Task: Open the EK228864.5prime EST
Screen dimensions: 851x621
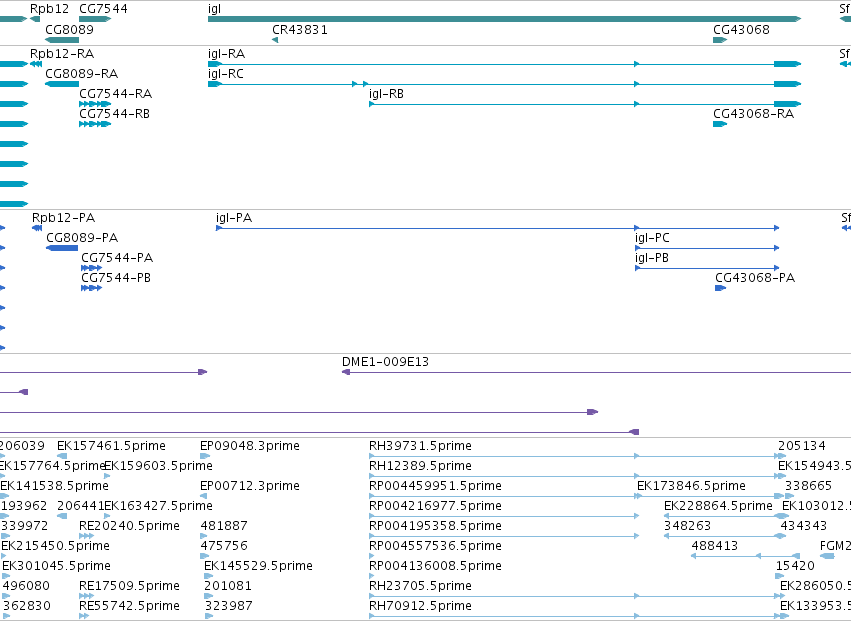Action: 726,516
